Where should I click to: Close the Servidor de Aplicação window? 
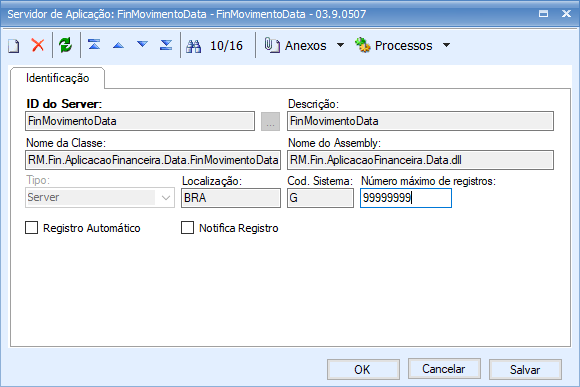(566, 14)
